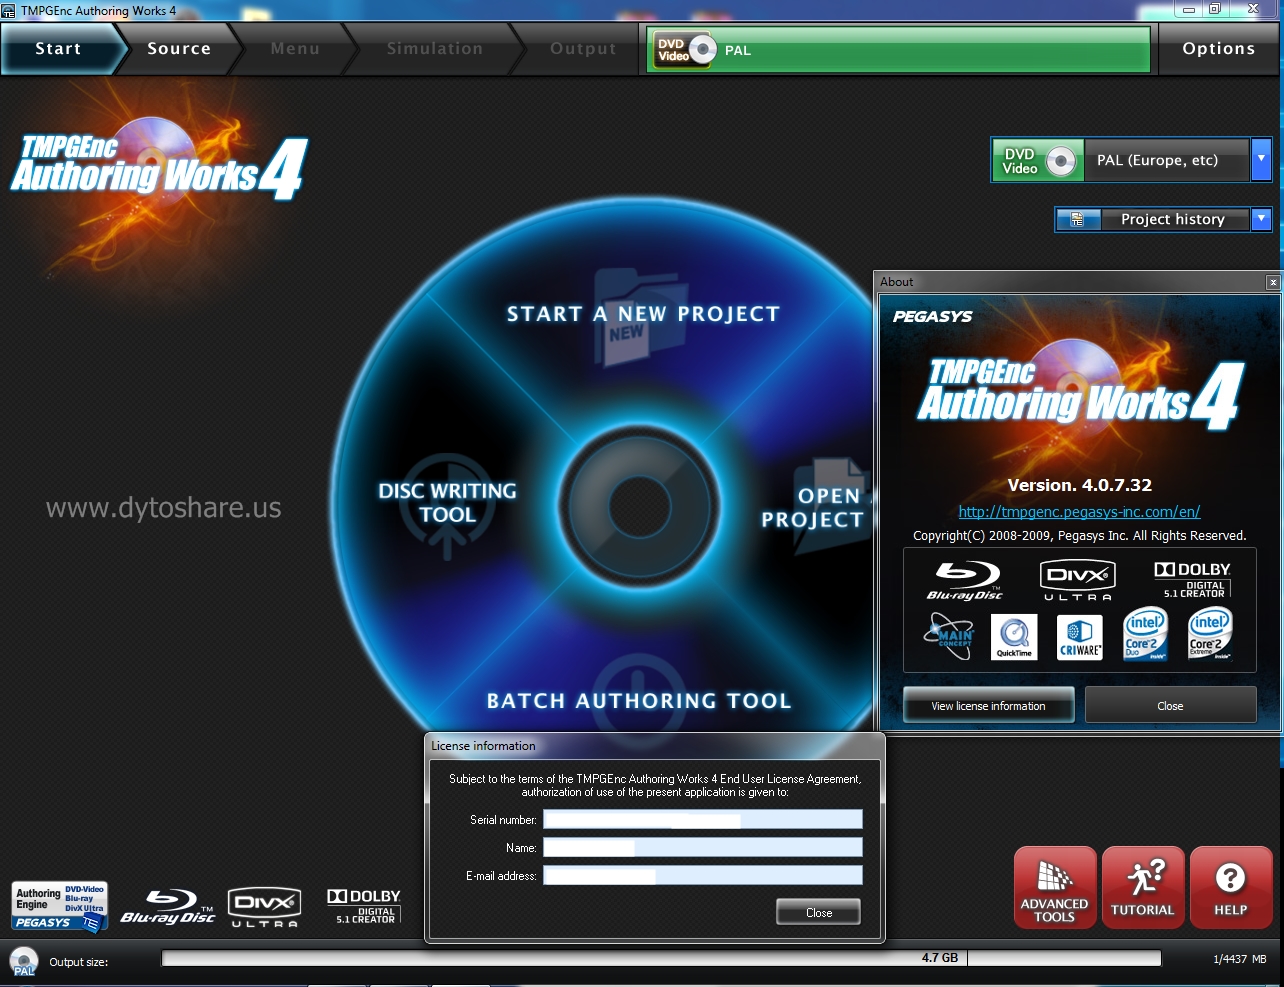Start a new project on the disc
This screenshot has width=1284, height=987.
pyautogui.click(x=643, y=314)
